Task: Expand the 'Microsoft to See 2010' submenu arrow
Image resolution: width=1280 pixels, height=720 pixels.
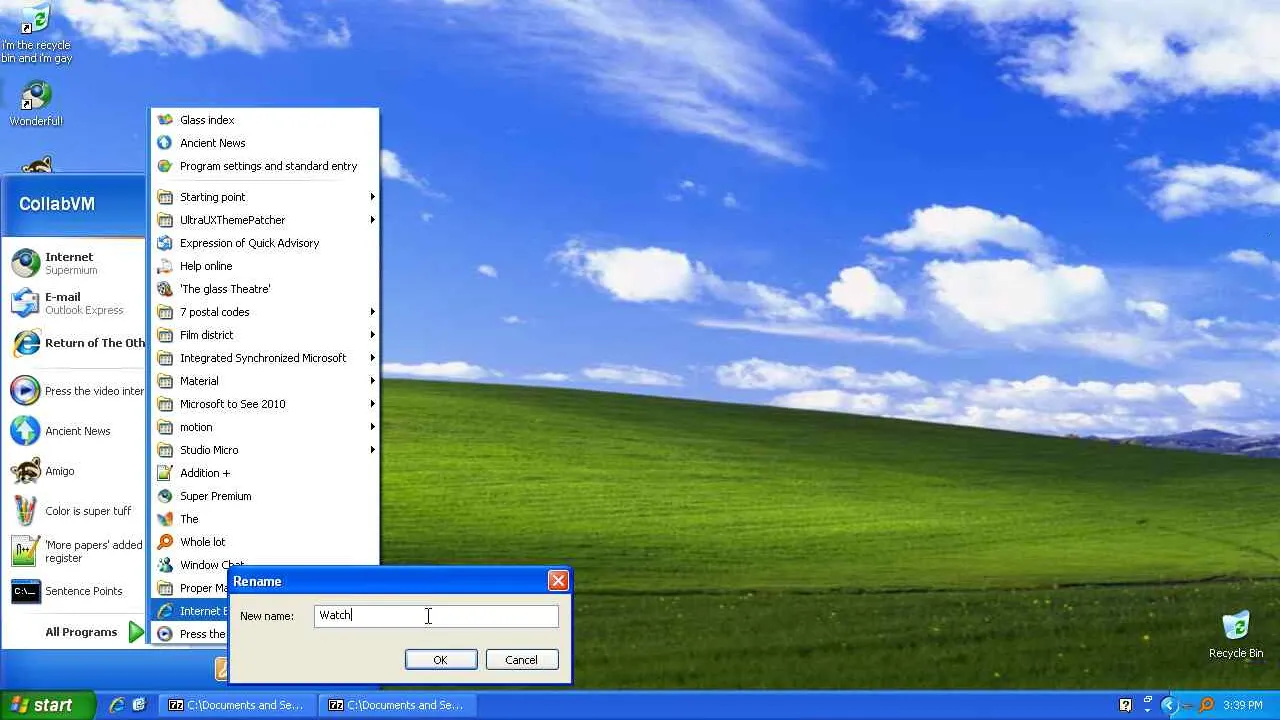Action: 373,404
